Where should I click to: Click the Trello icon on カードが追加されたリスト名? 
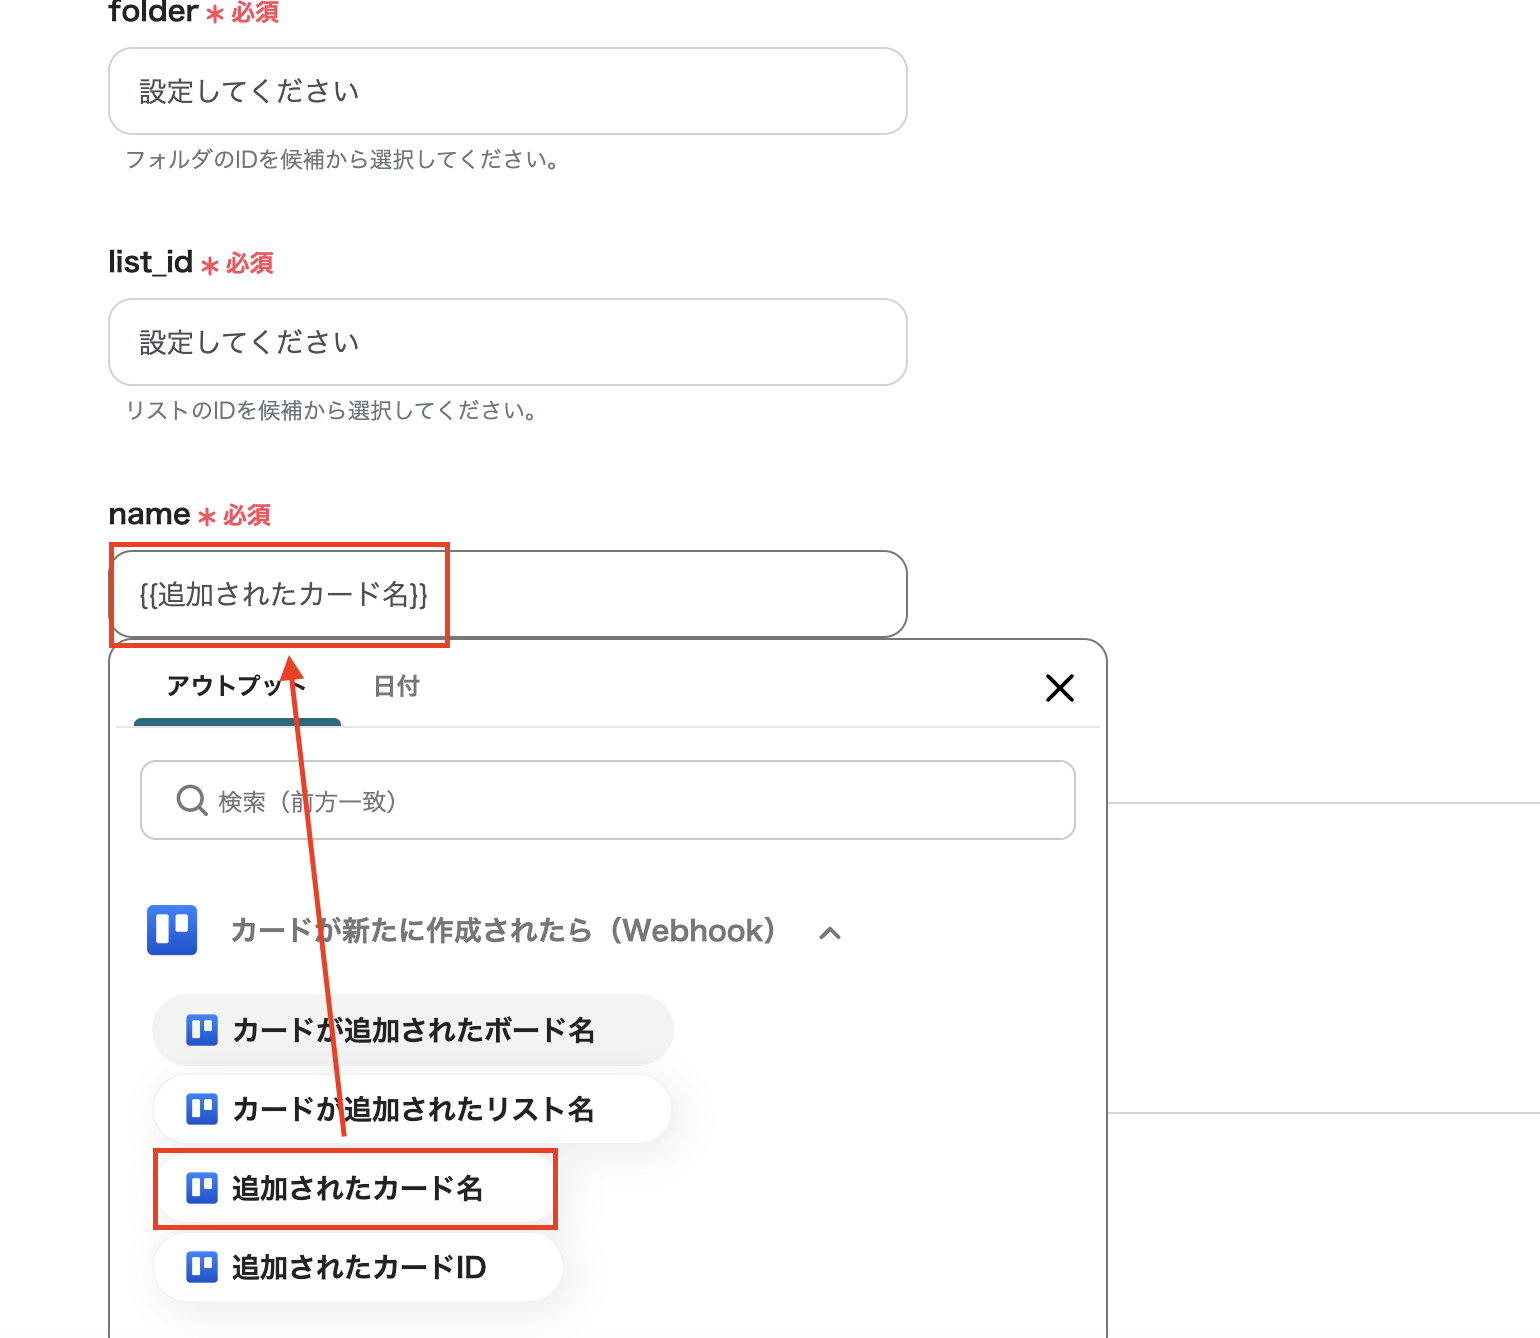(x=201, y=1108)
